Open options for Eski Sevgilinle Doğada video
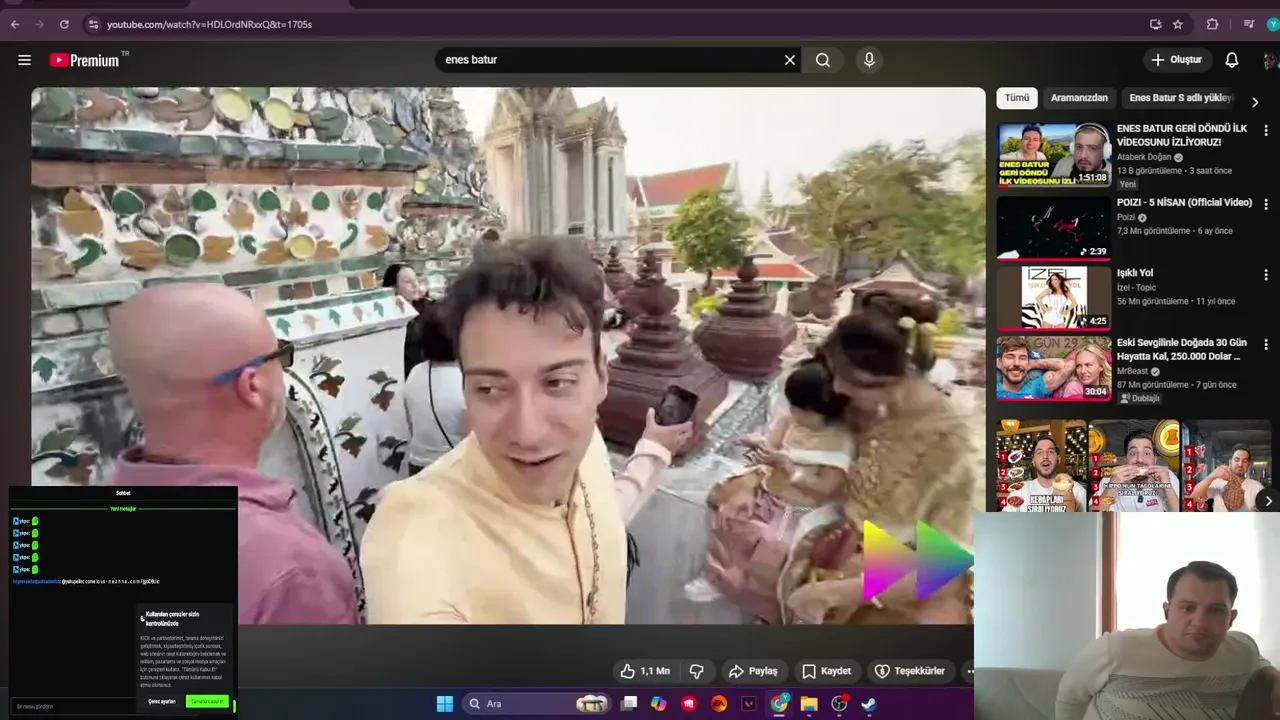Screen dimensions: 1280x720 click(1266, 344)
